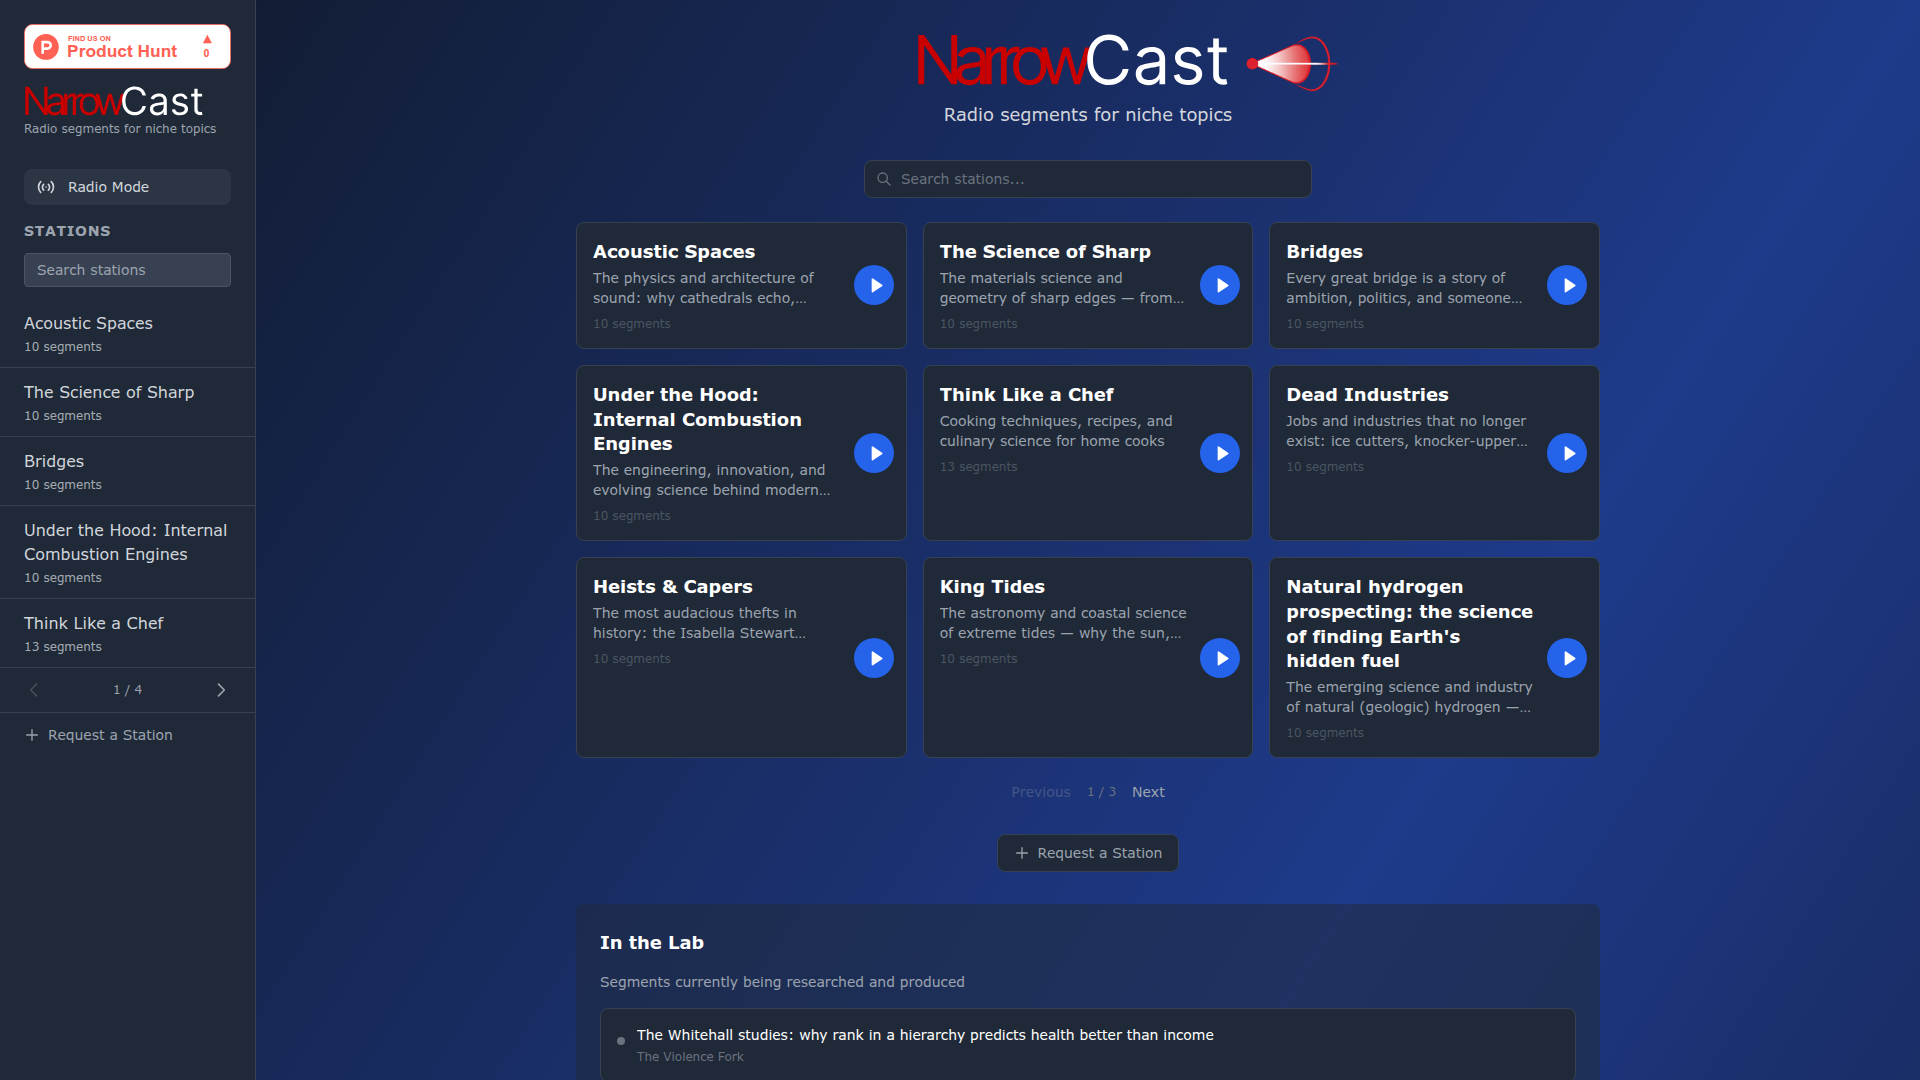This screenshot has width=1920, height=1080.
Task: Upvote arrow on Product Hunt badge
Action: coord(207,40)
